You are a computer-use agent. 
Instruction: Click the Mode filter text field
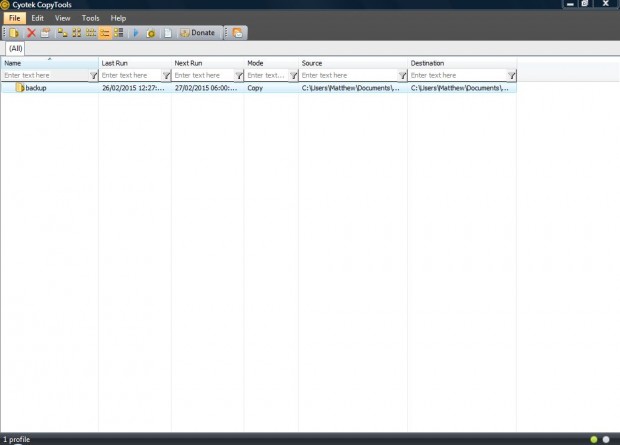pos(267,75)
